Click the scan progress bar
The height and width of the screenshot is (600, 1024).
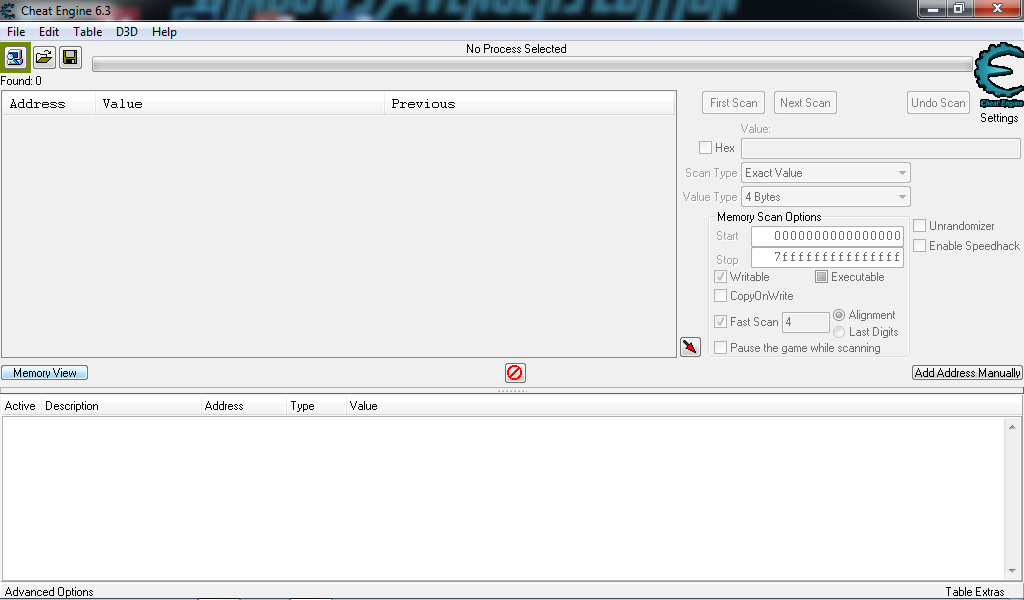pyautogui.click(x=533, y=64)
